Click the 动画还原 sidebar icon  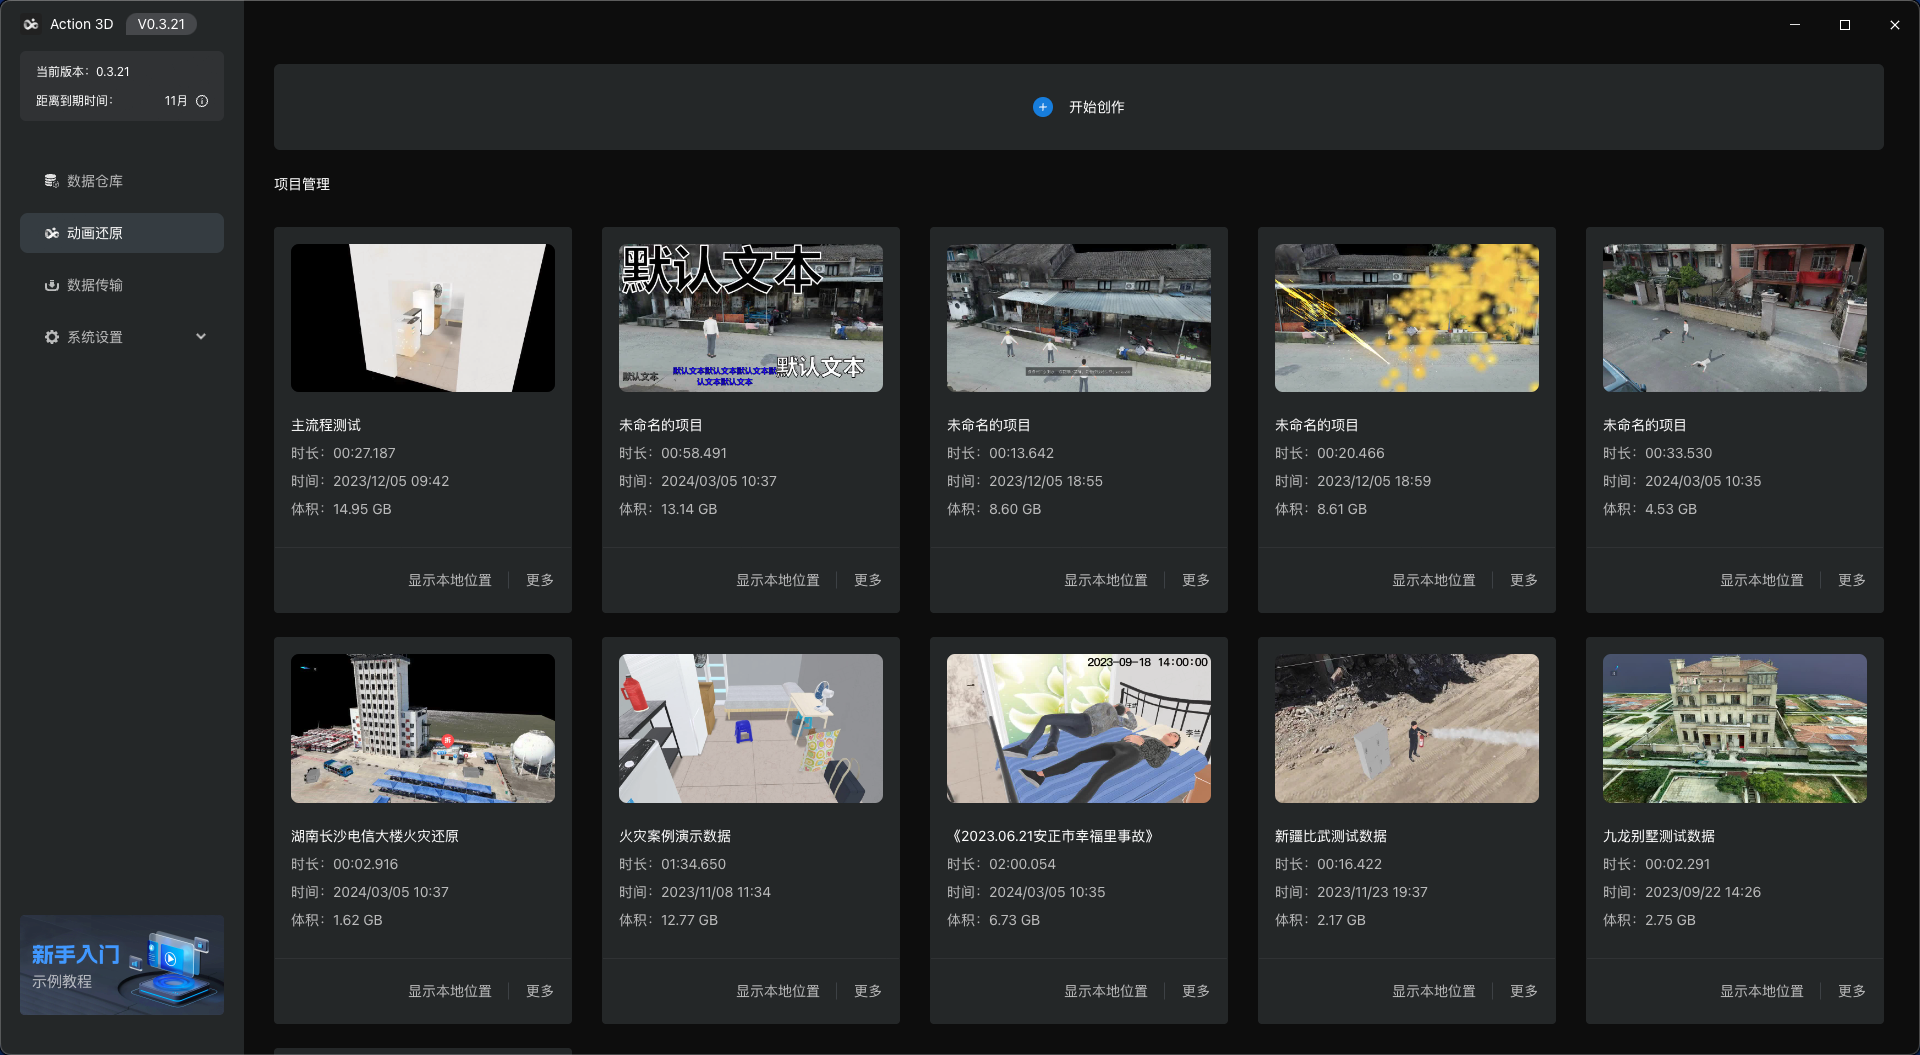tap(51, 233)
